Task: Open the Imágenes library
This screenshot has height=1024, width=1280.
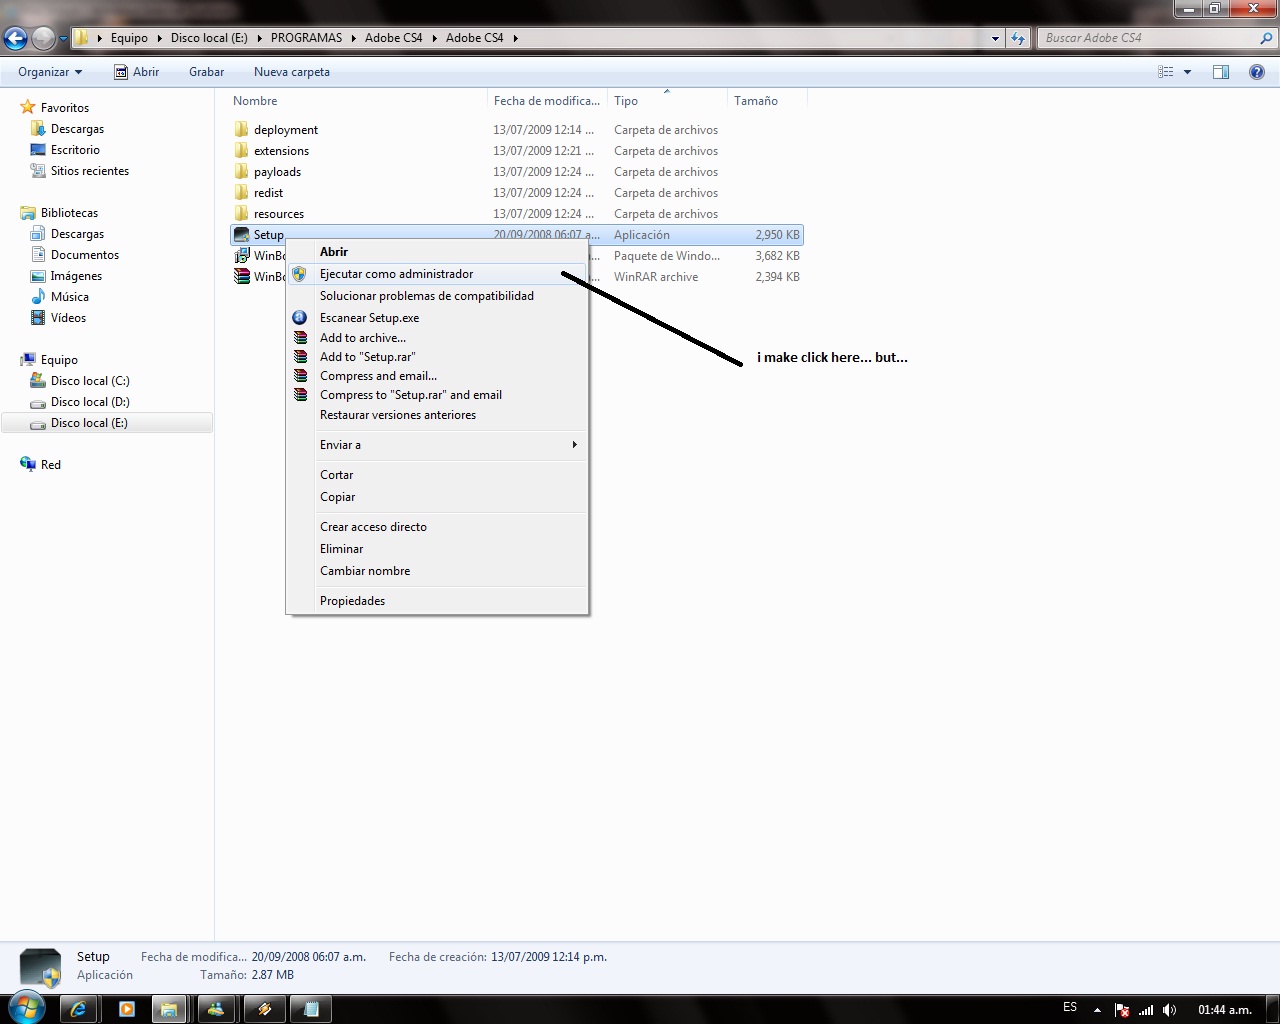Action: 76,276
